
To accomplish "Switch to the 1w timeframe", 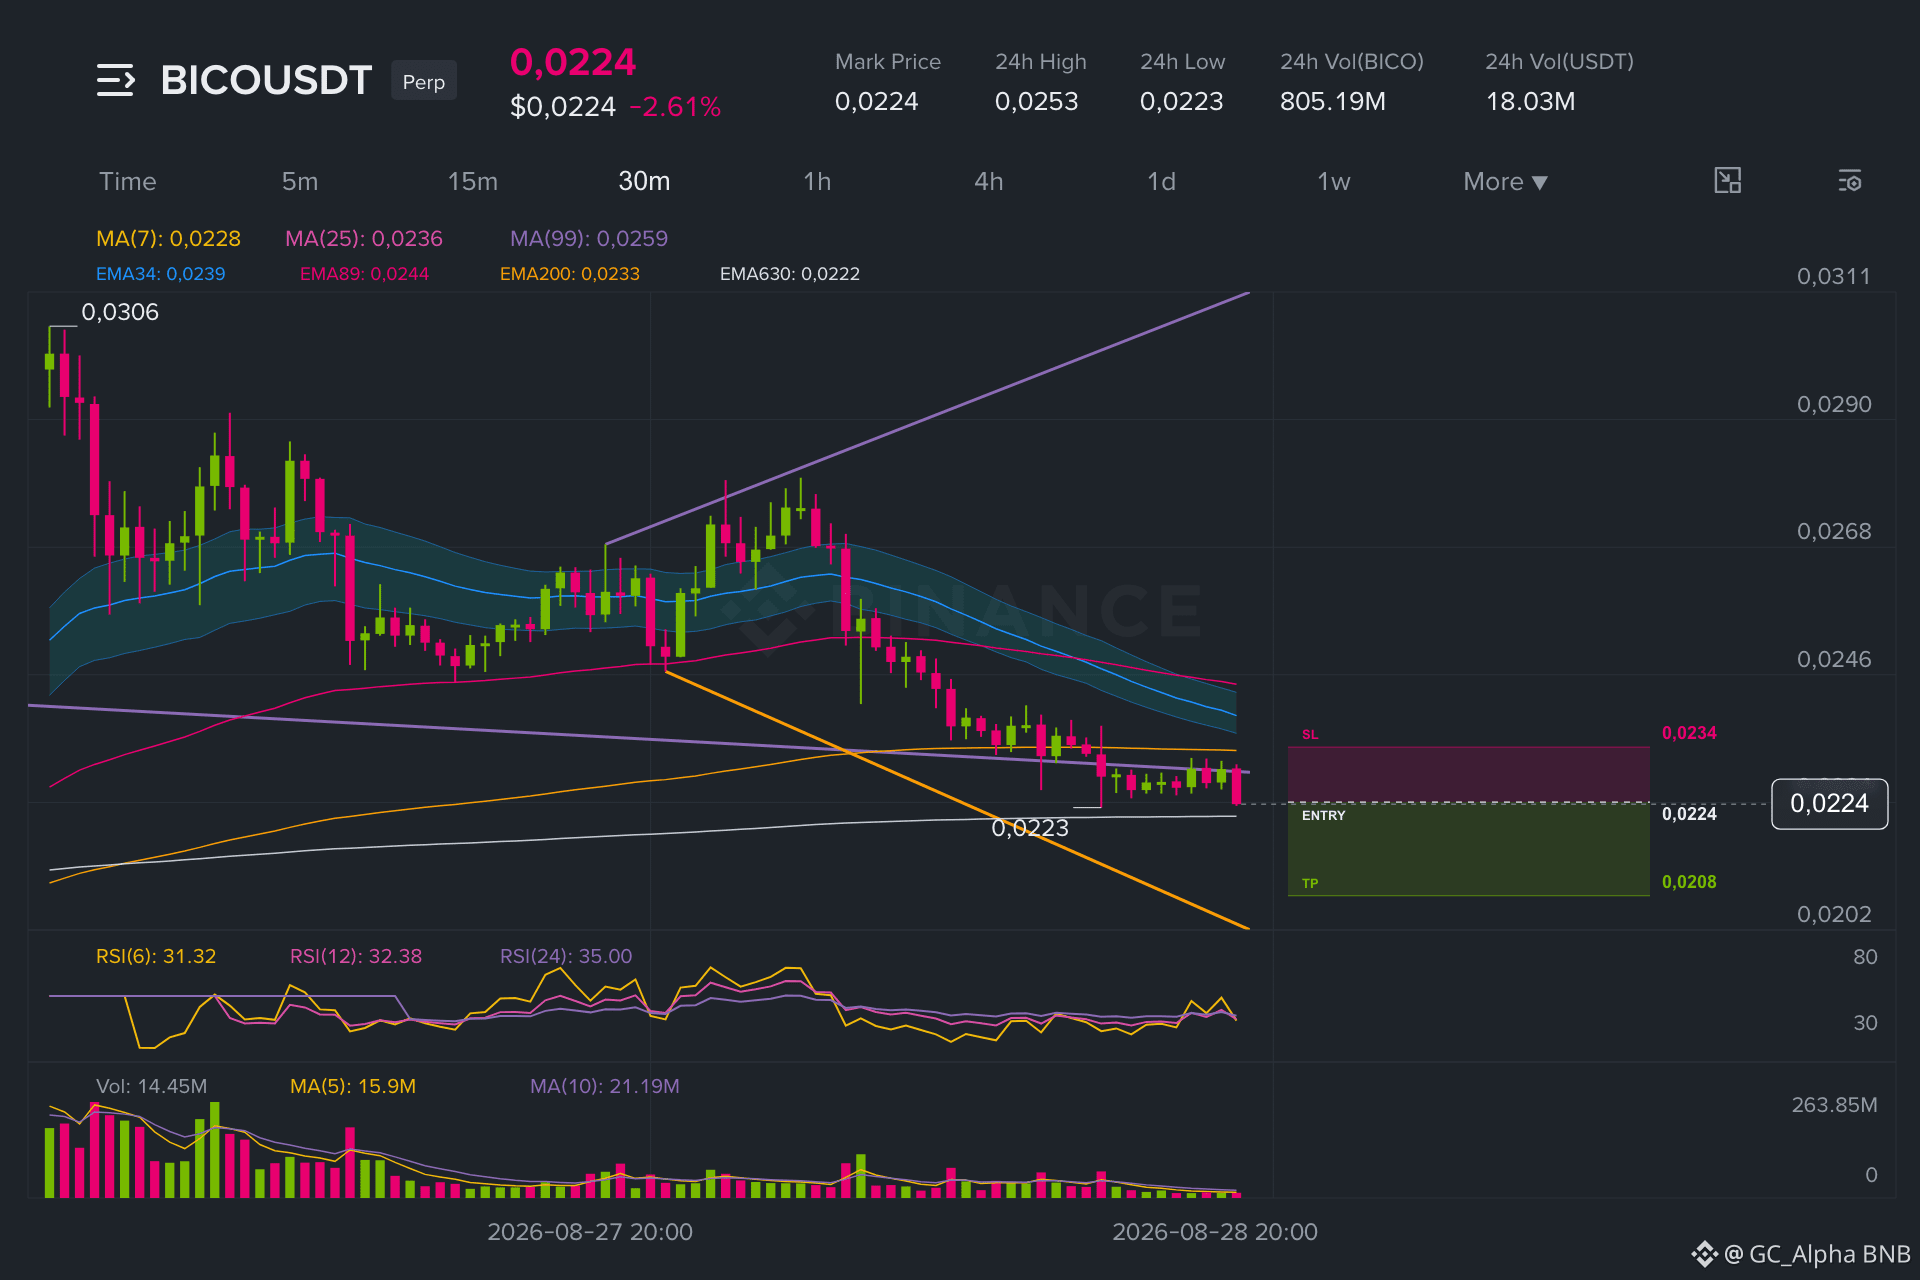I will point(1334,181).
